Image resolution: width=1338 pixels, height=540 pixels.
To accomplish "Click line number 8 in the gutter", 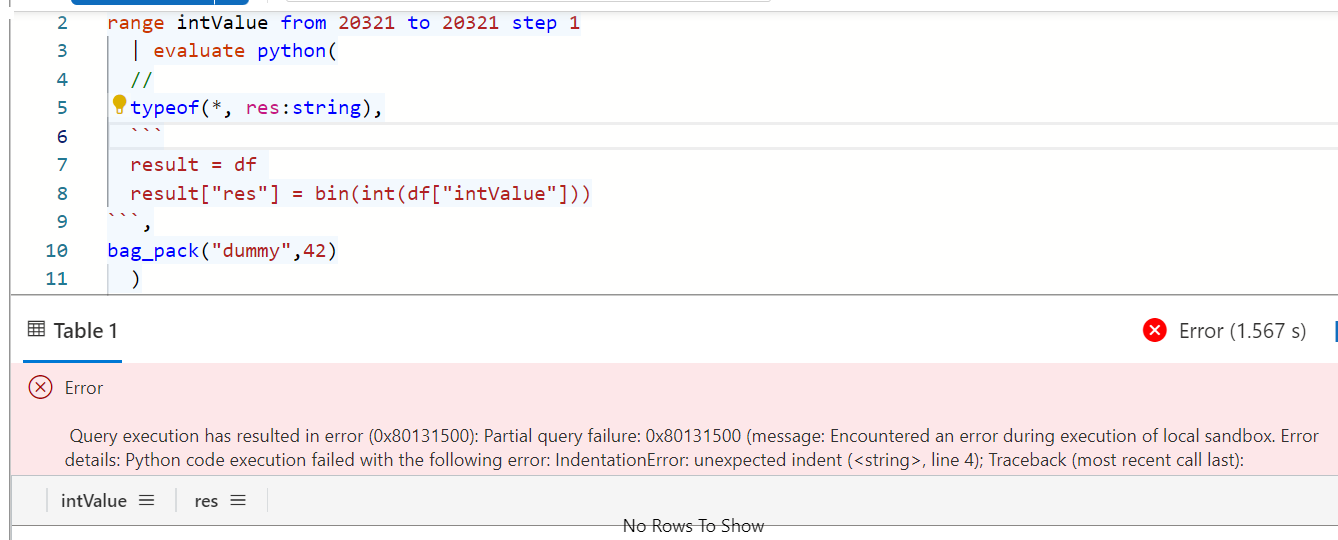I will [x=62, y=193].
